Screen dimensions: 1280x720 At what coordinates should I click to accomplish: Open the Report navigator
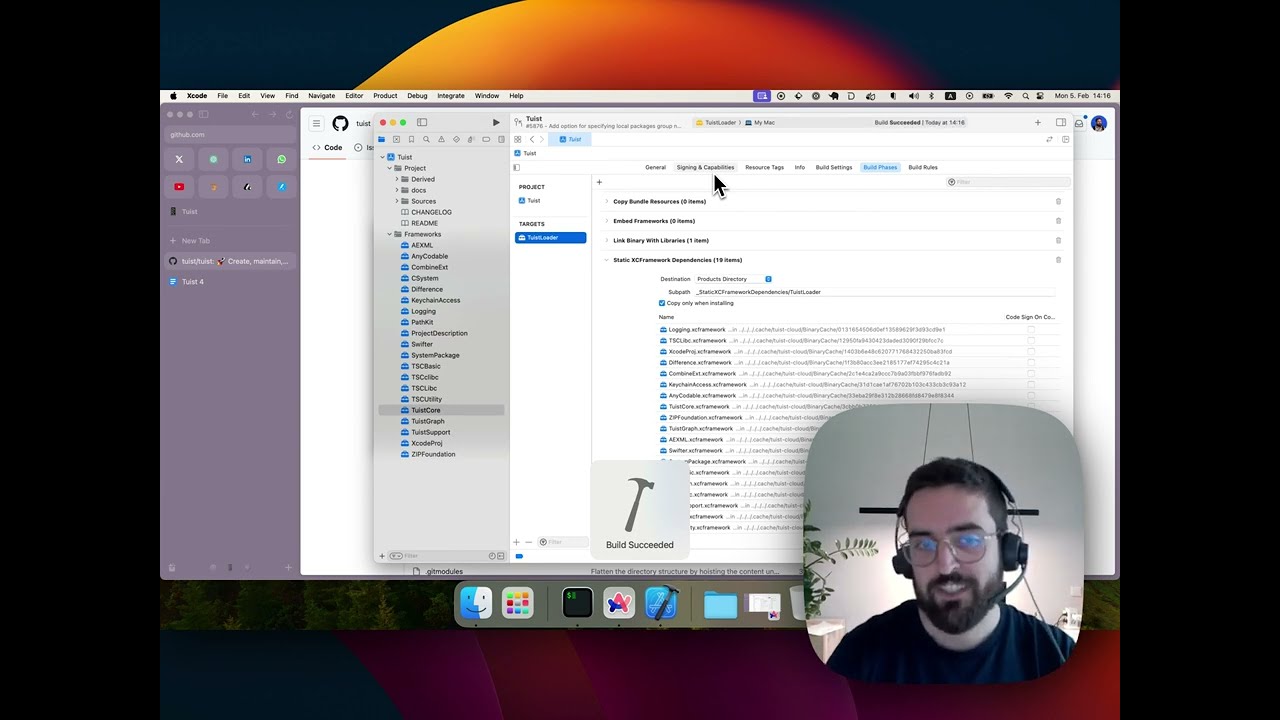(x=500, y=139)
